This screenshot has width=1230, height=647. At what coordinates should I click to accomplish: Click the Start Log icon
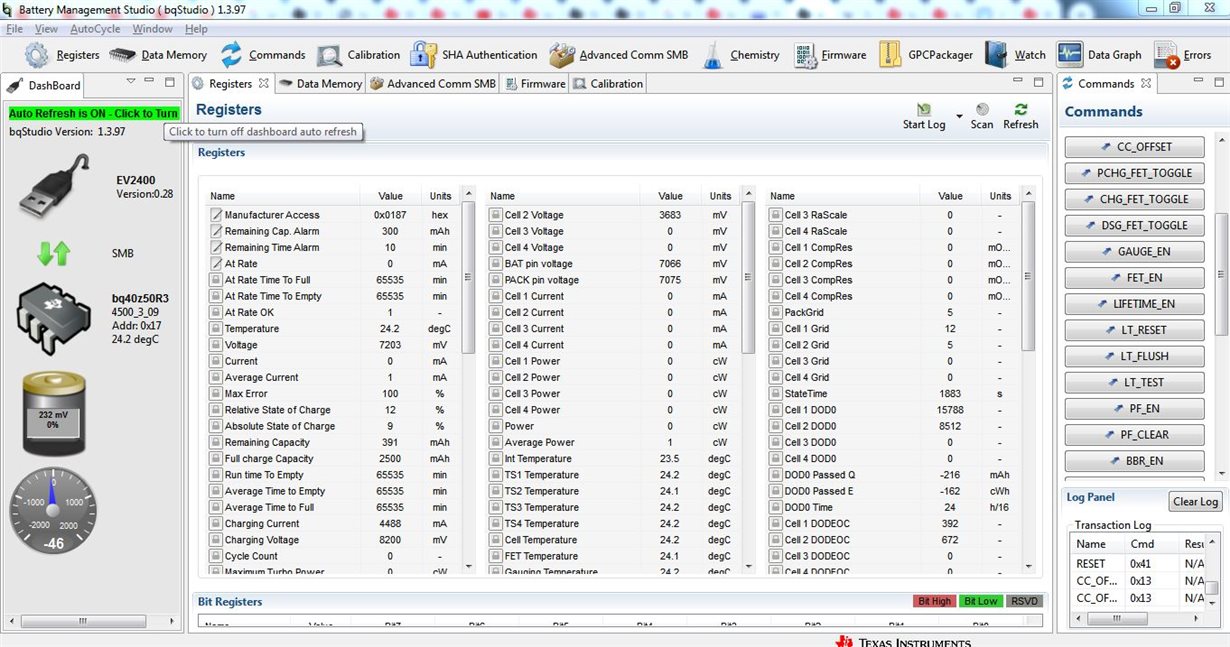click(924, 109)
